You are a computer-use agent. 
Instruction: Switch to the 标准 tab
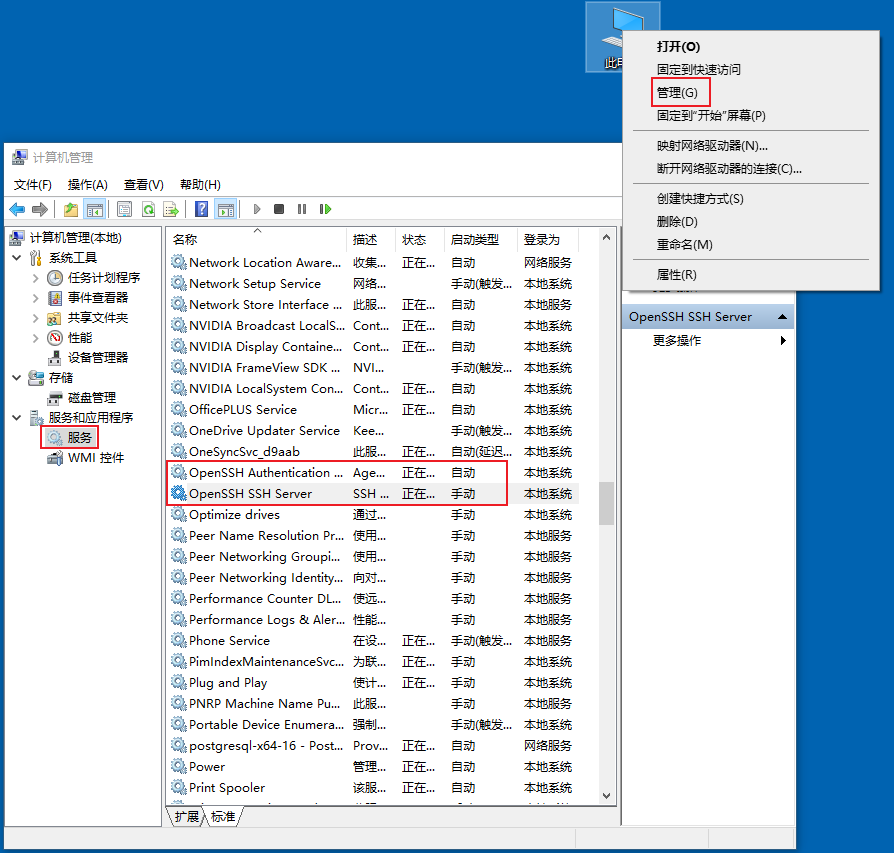[223, 817]
